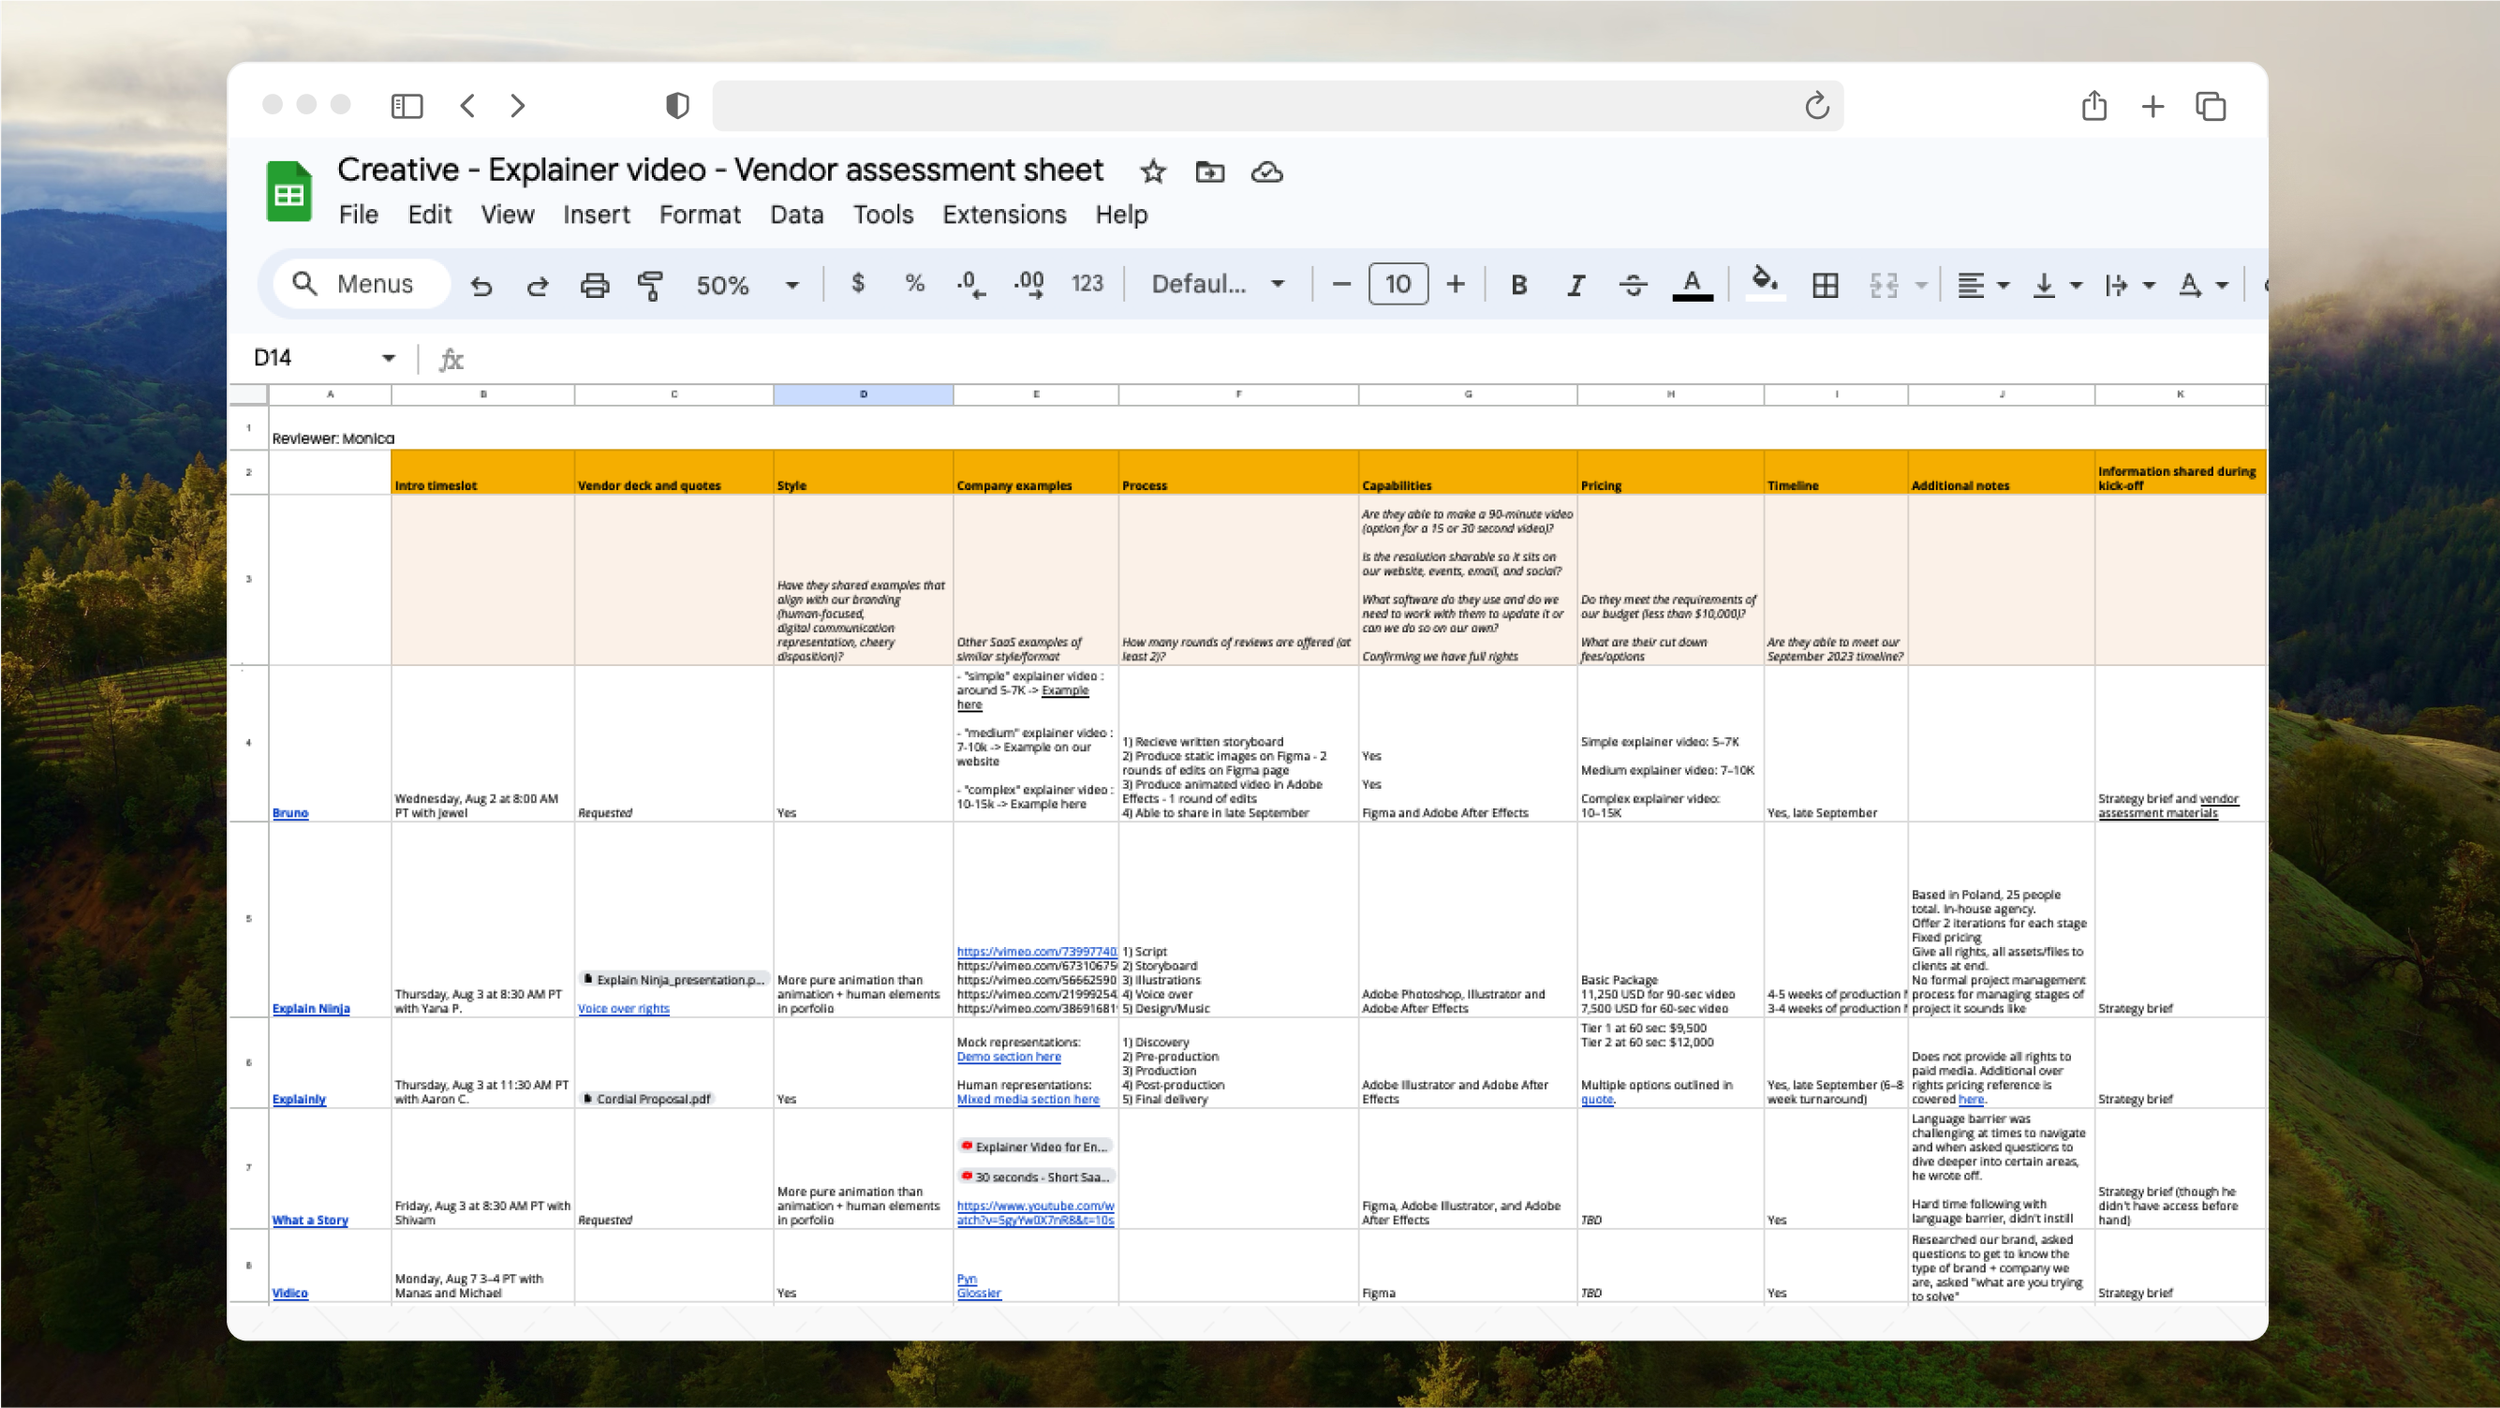Open the Bruno vendor link

click(x=290, y=813)
